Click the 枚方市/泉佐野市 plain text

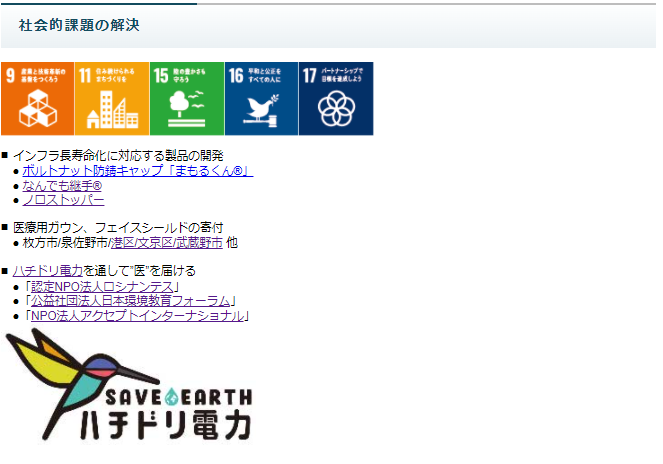pyautogui.click(x=67, y=243)
